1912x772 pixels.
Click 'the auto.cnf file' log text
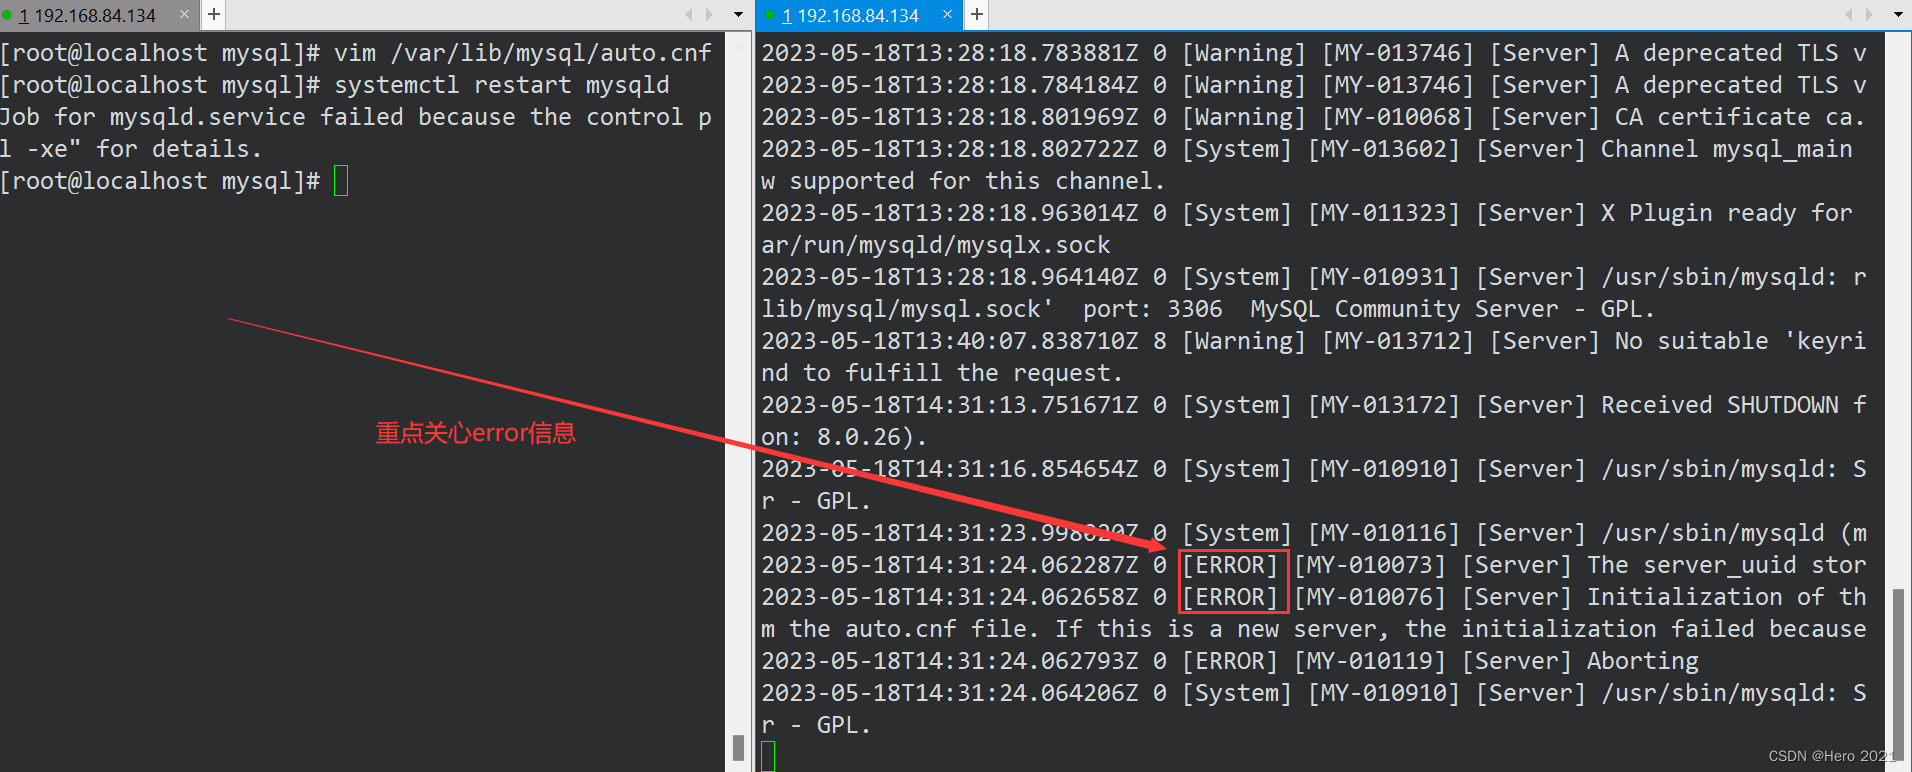coord(915,629)
